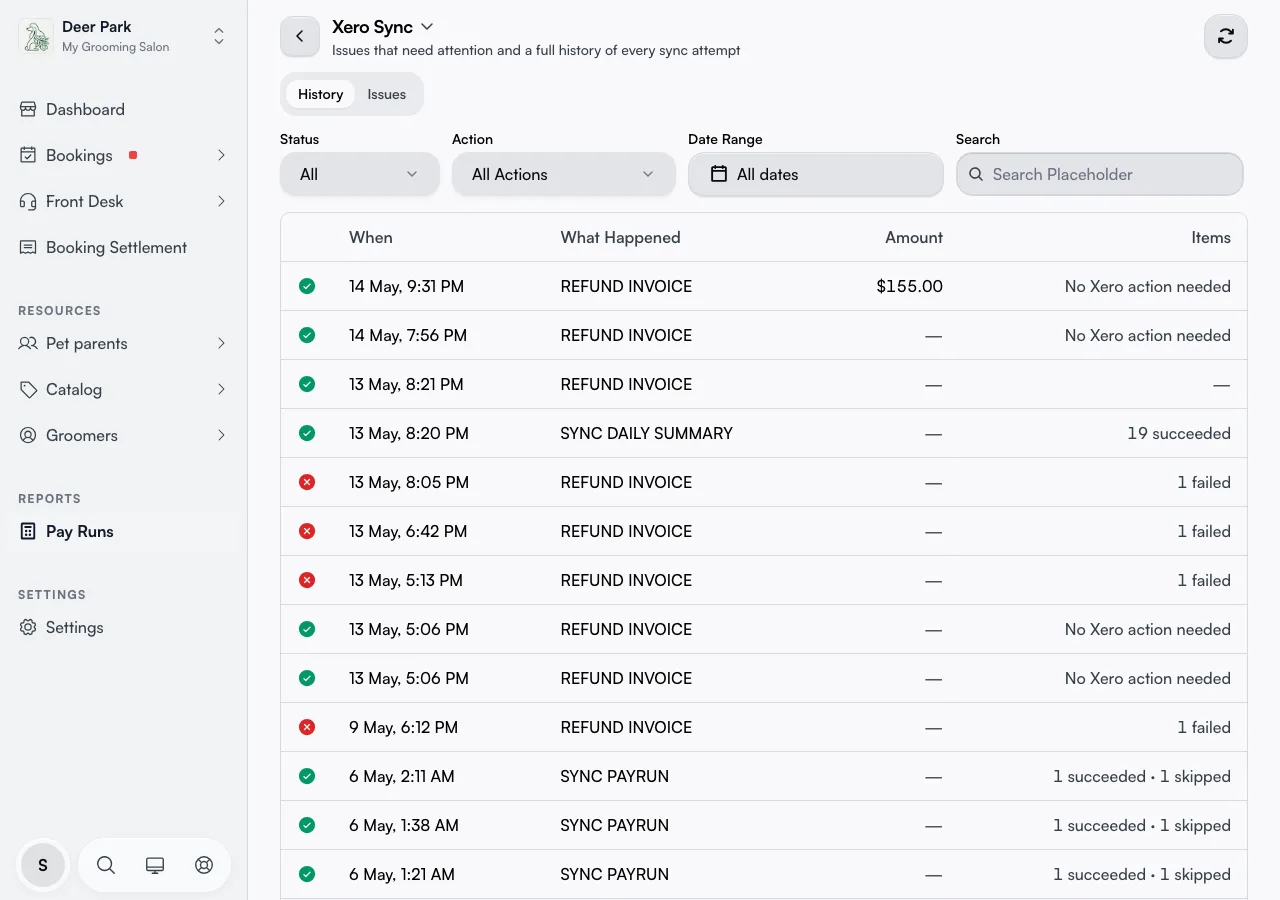Focus the Search Placeholder field
This screenshot has height=900, width=1280.
tap(1100, 174)
